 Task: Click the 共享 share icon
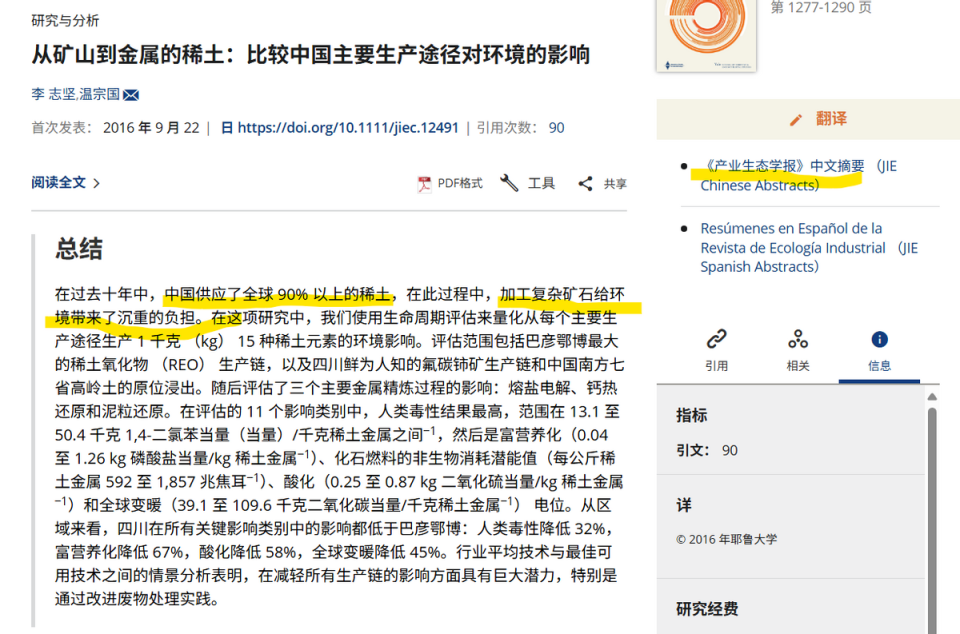point(585,184)
